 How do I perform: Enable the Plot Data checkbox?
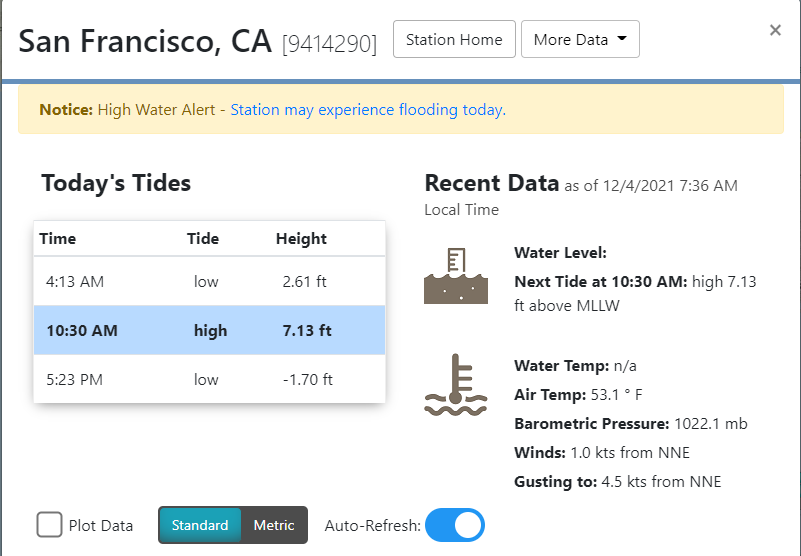coord(50,525)
